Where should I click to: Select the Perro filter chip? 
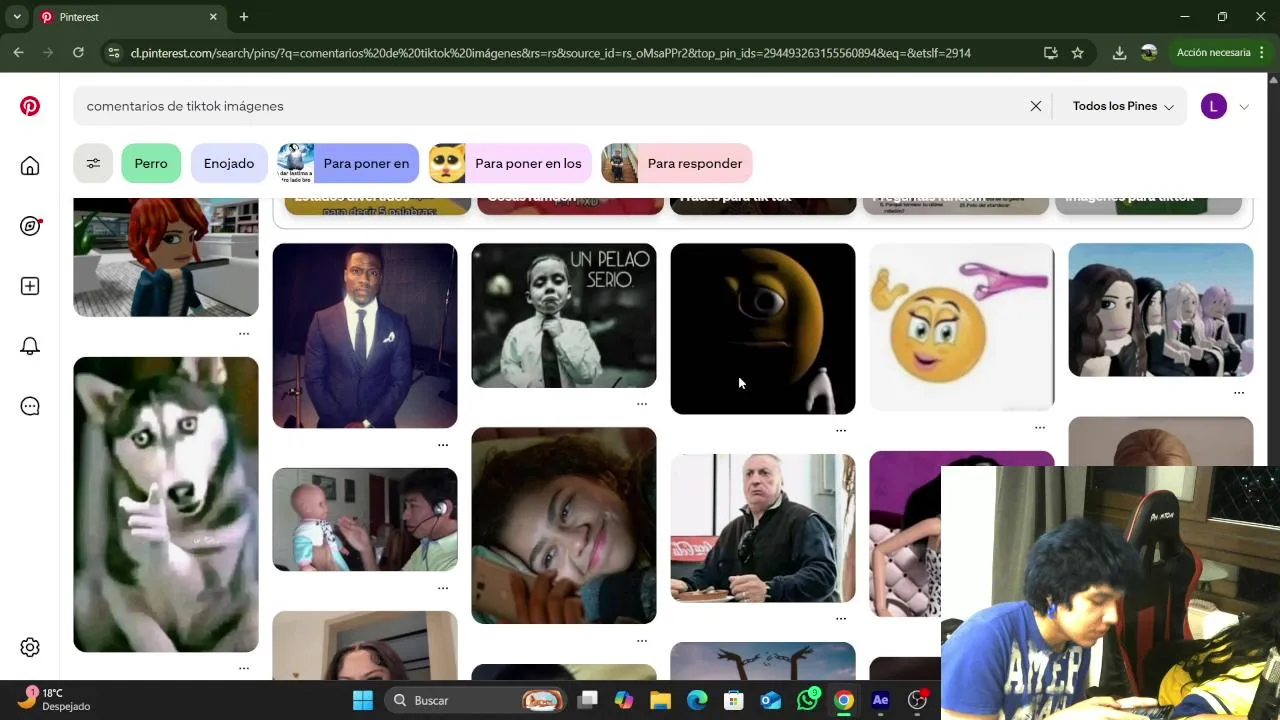tap(151, 163)
